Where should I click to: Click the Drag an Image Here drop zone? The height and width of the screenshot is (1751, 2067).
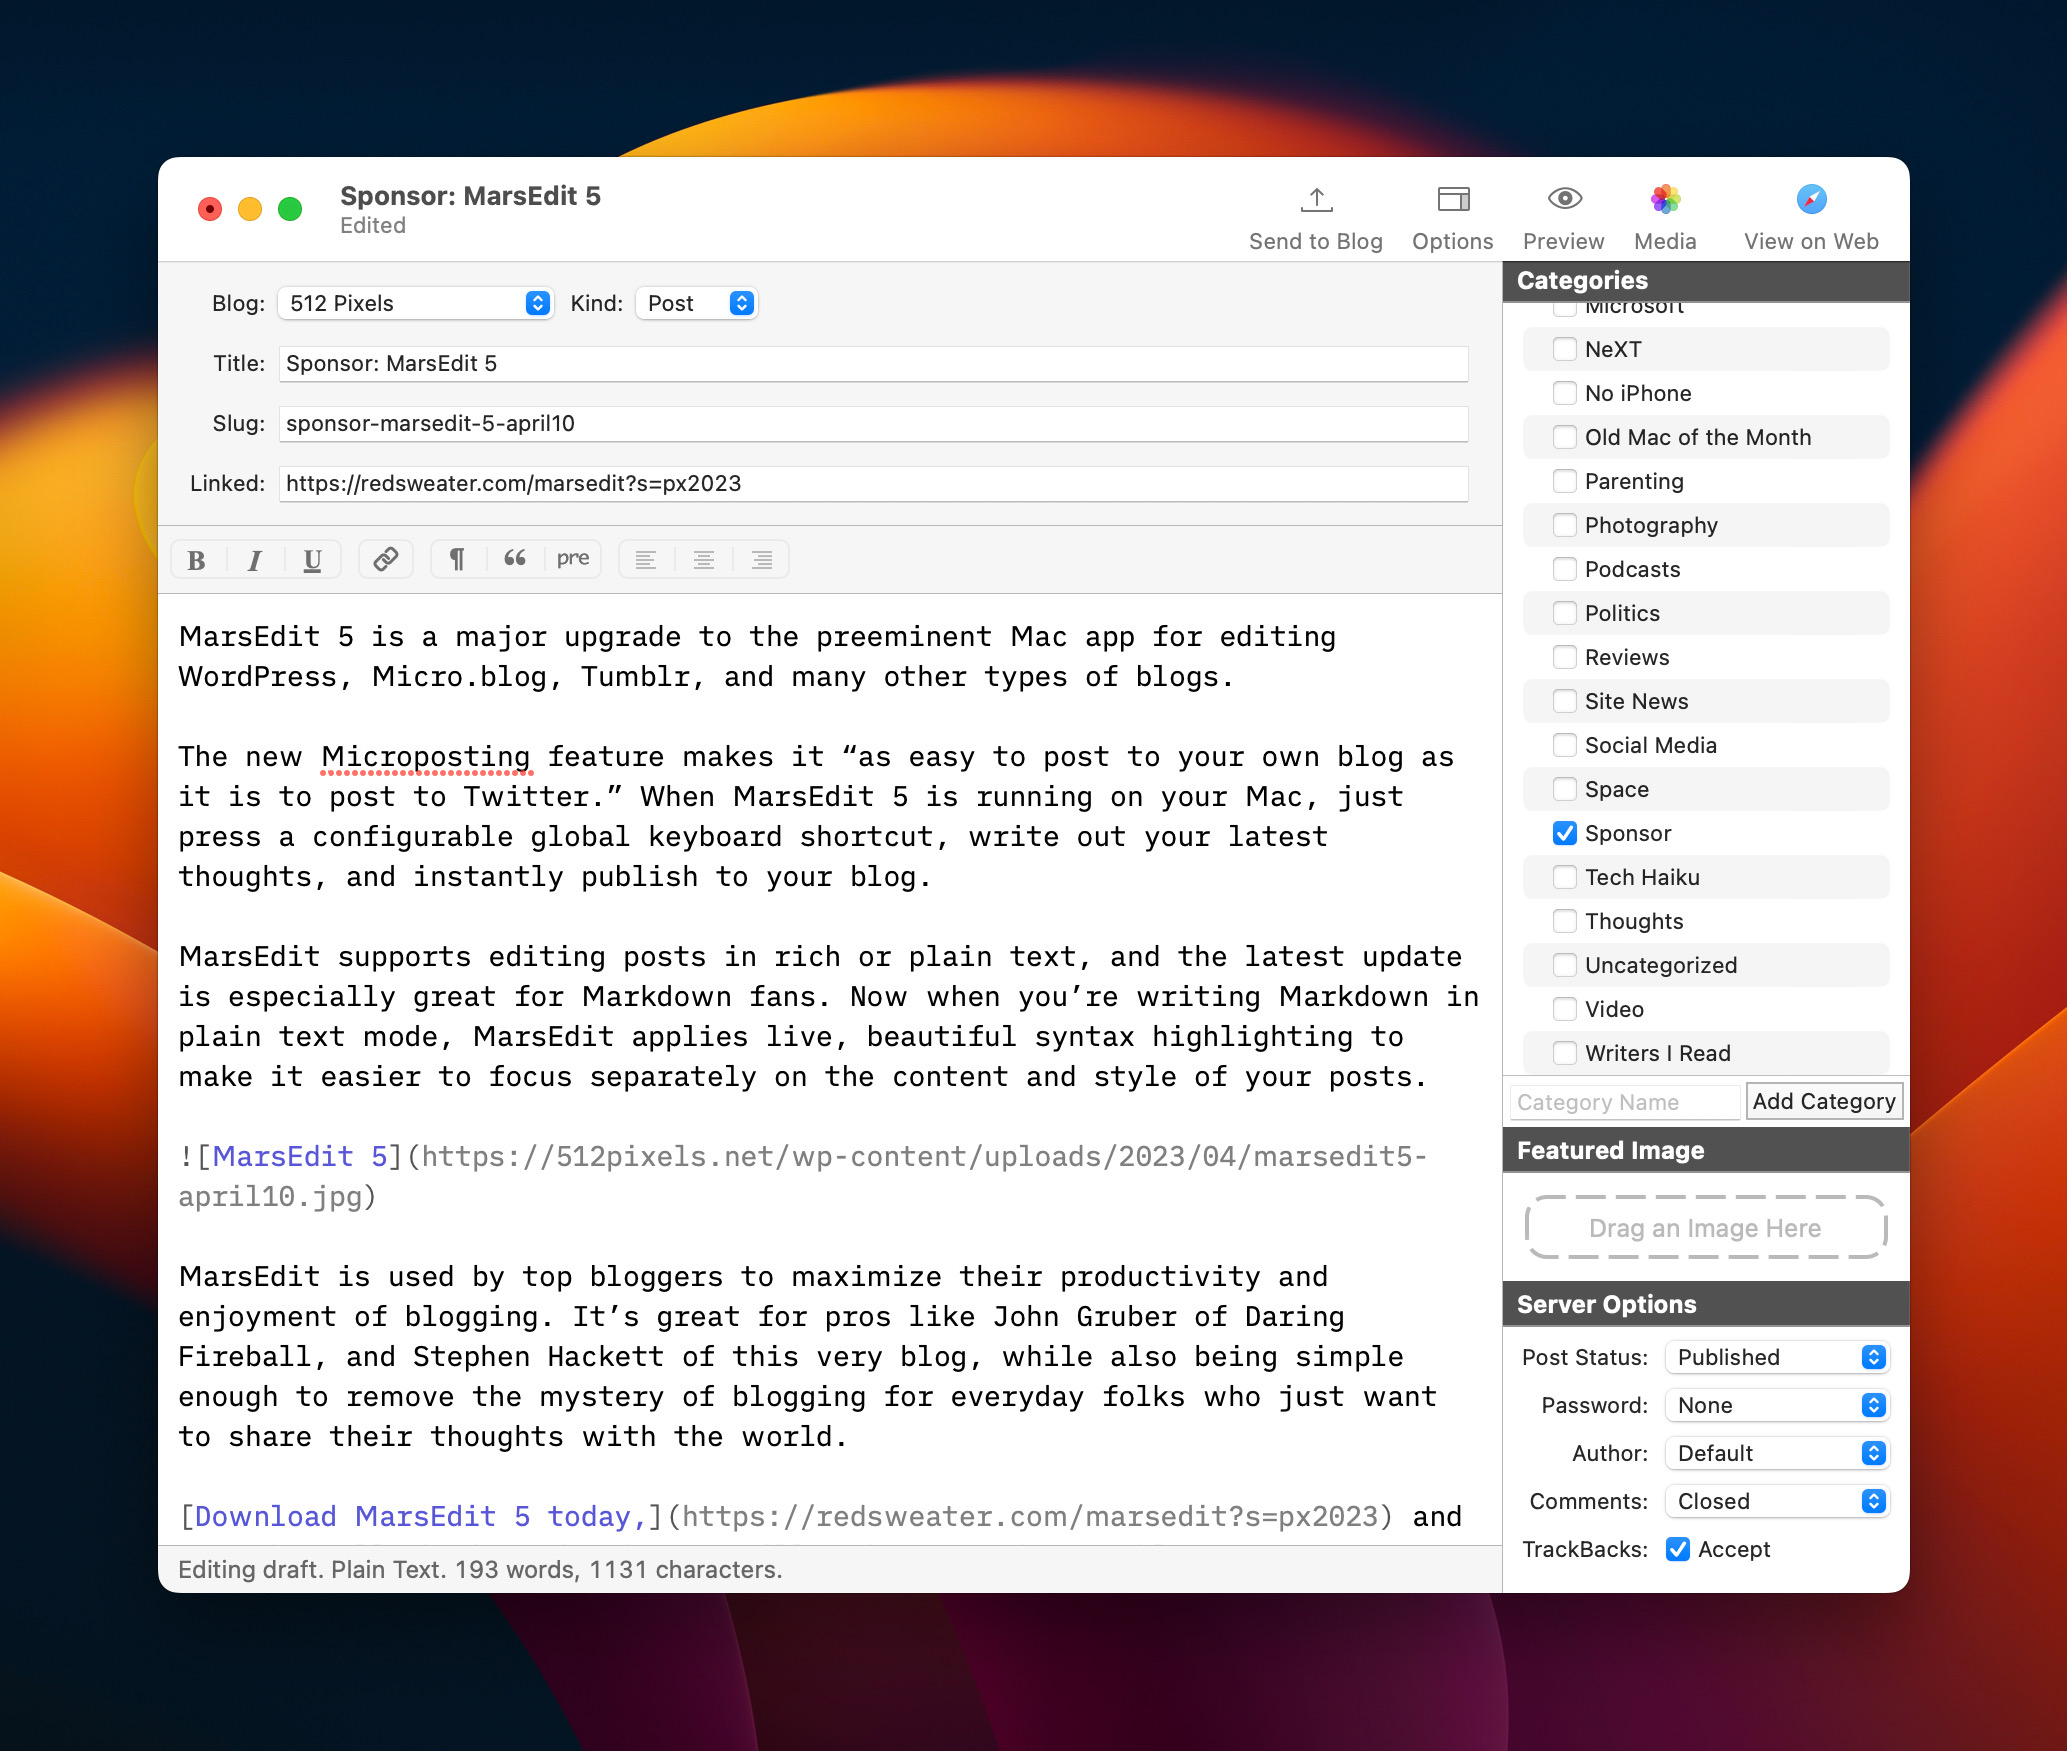tap(1705, 1227)
